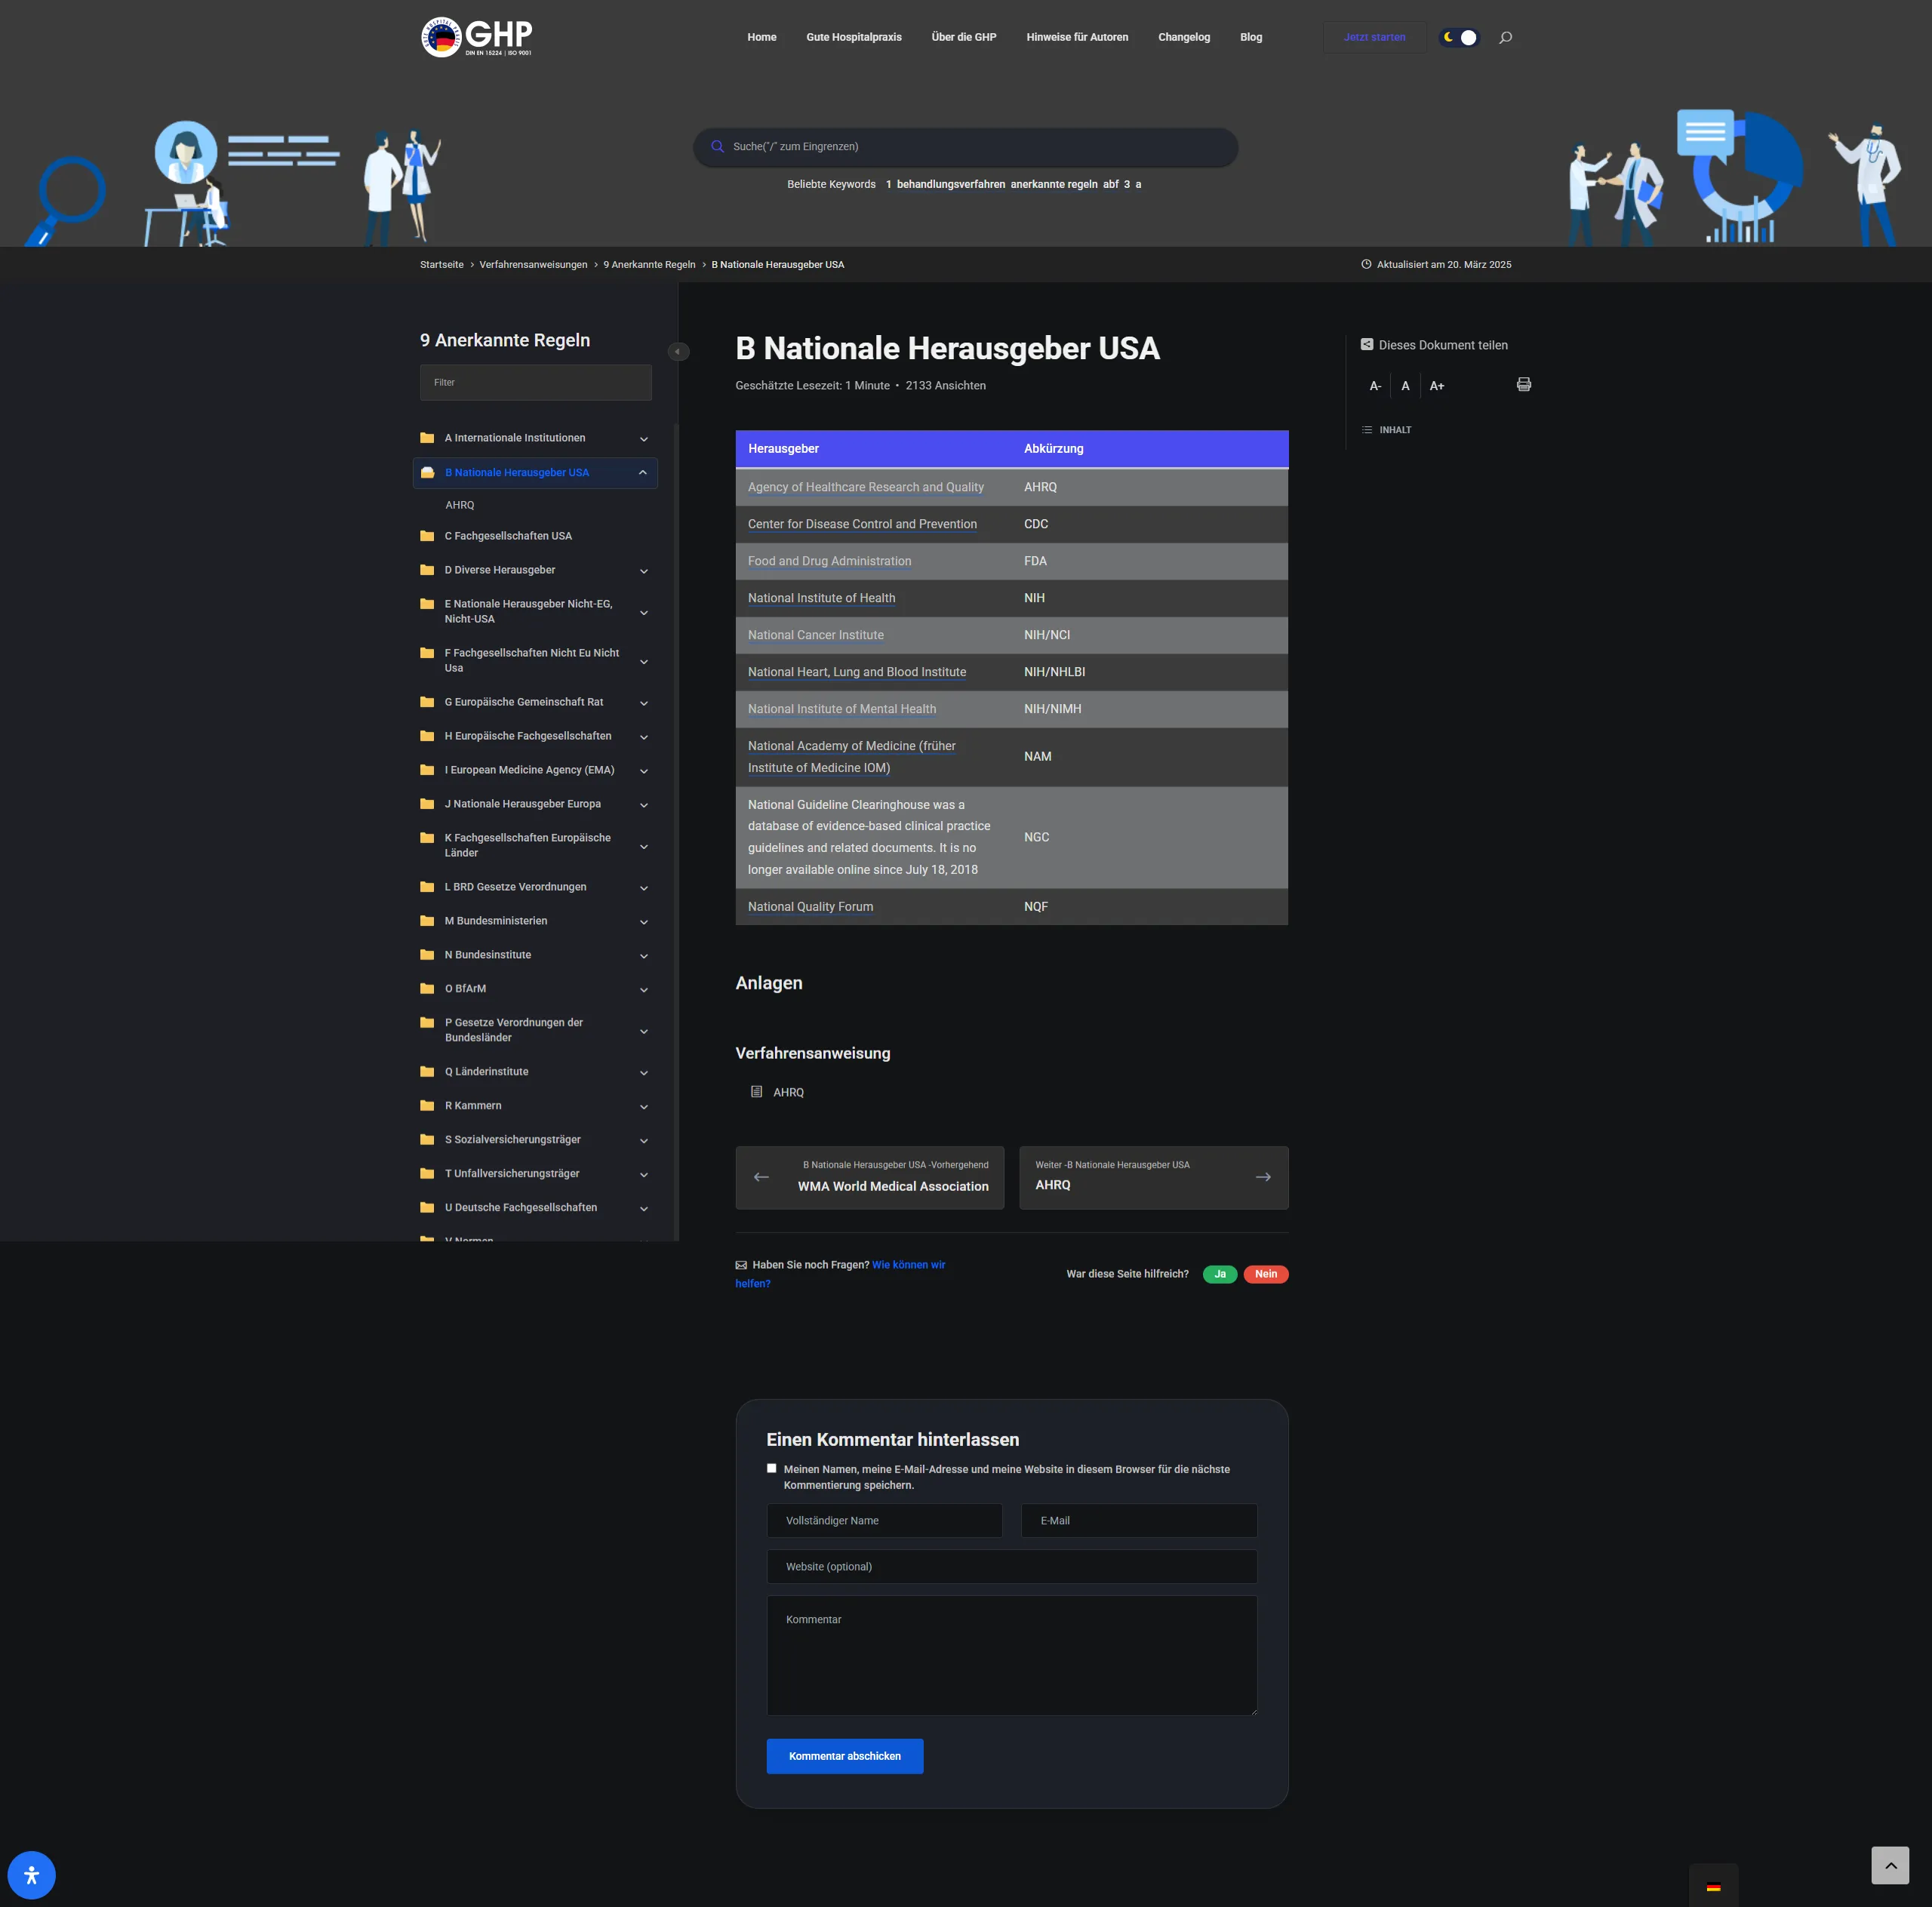Screen dimensions: 1932x1907
Task: Open the accessibility widget button
Action: 31,1874
